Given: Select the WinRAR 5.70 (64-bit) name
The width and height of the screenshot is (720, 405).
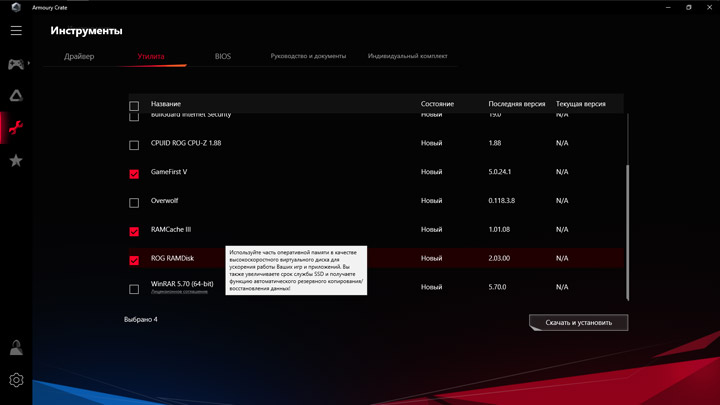Looking at the screenshot, I should point(182,284).
